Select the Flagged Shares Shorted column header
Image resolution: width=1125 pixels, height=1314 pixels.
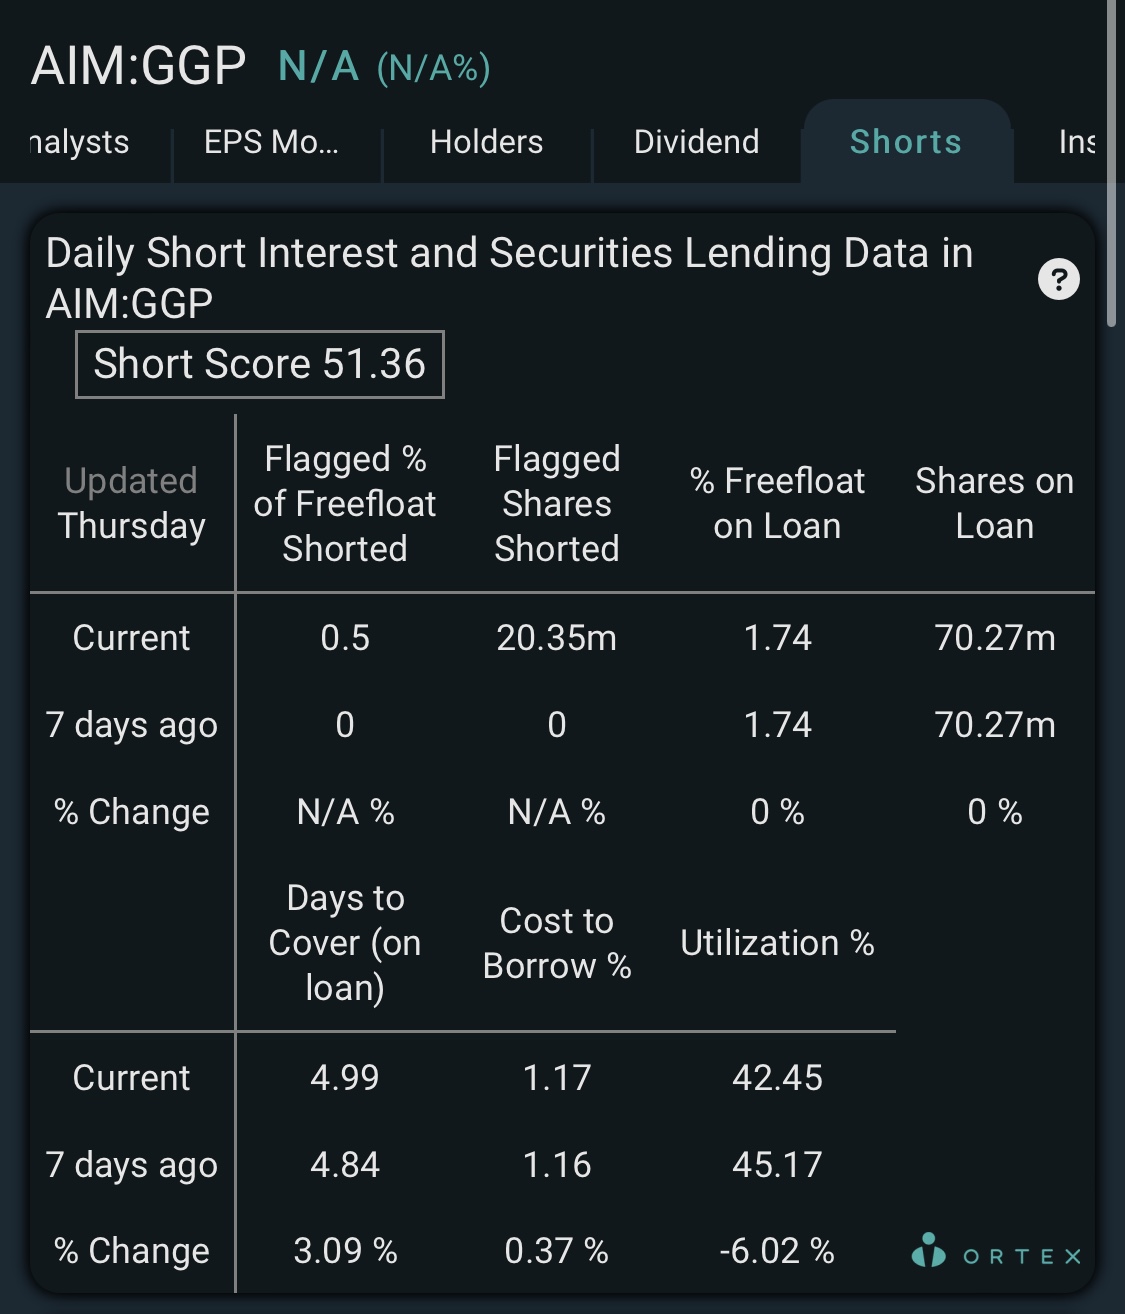pyautogui.click(x=557, y=504)
